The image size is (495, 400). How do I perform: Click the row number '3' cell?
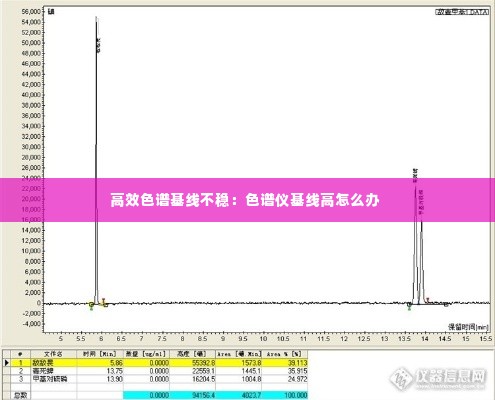click(x=21, y=379)
